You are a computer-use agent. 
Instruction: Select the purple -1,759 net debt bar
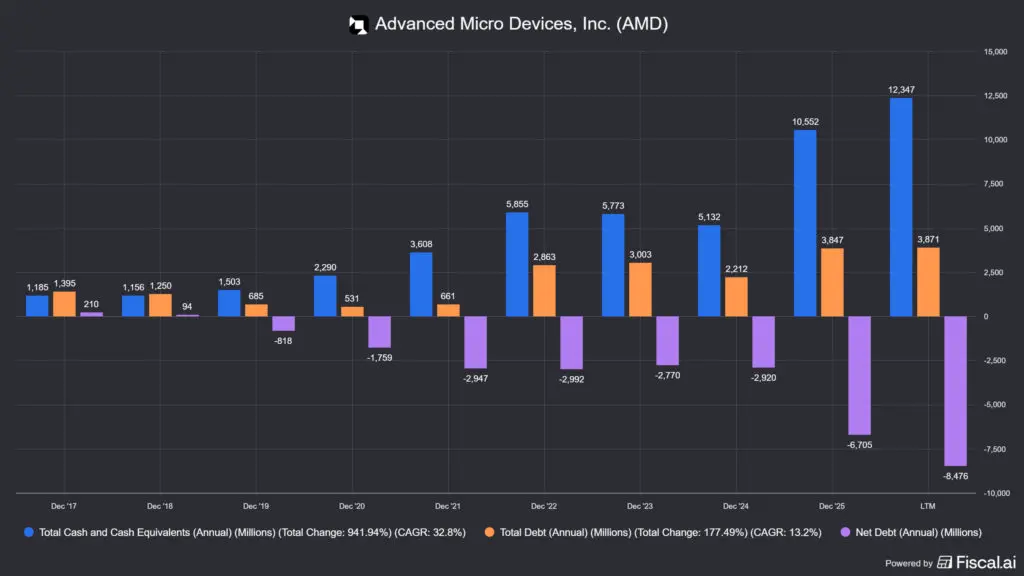coord(379,332)
